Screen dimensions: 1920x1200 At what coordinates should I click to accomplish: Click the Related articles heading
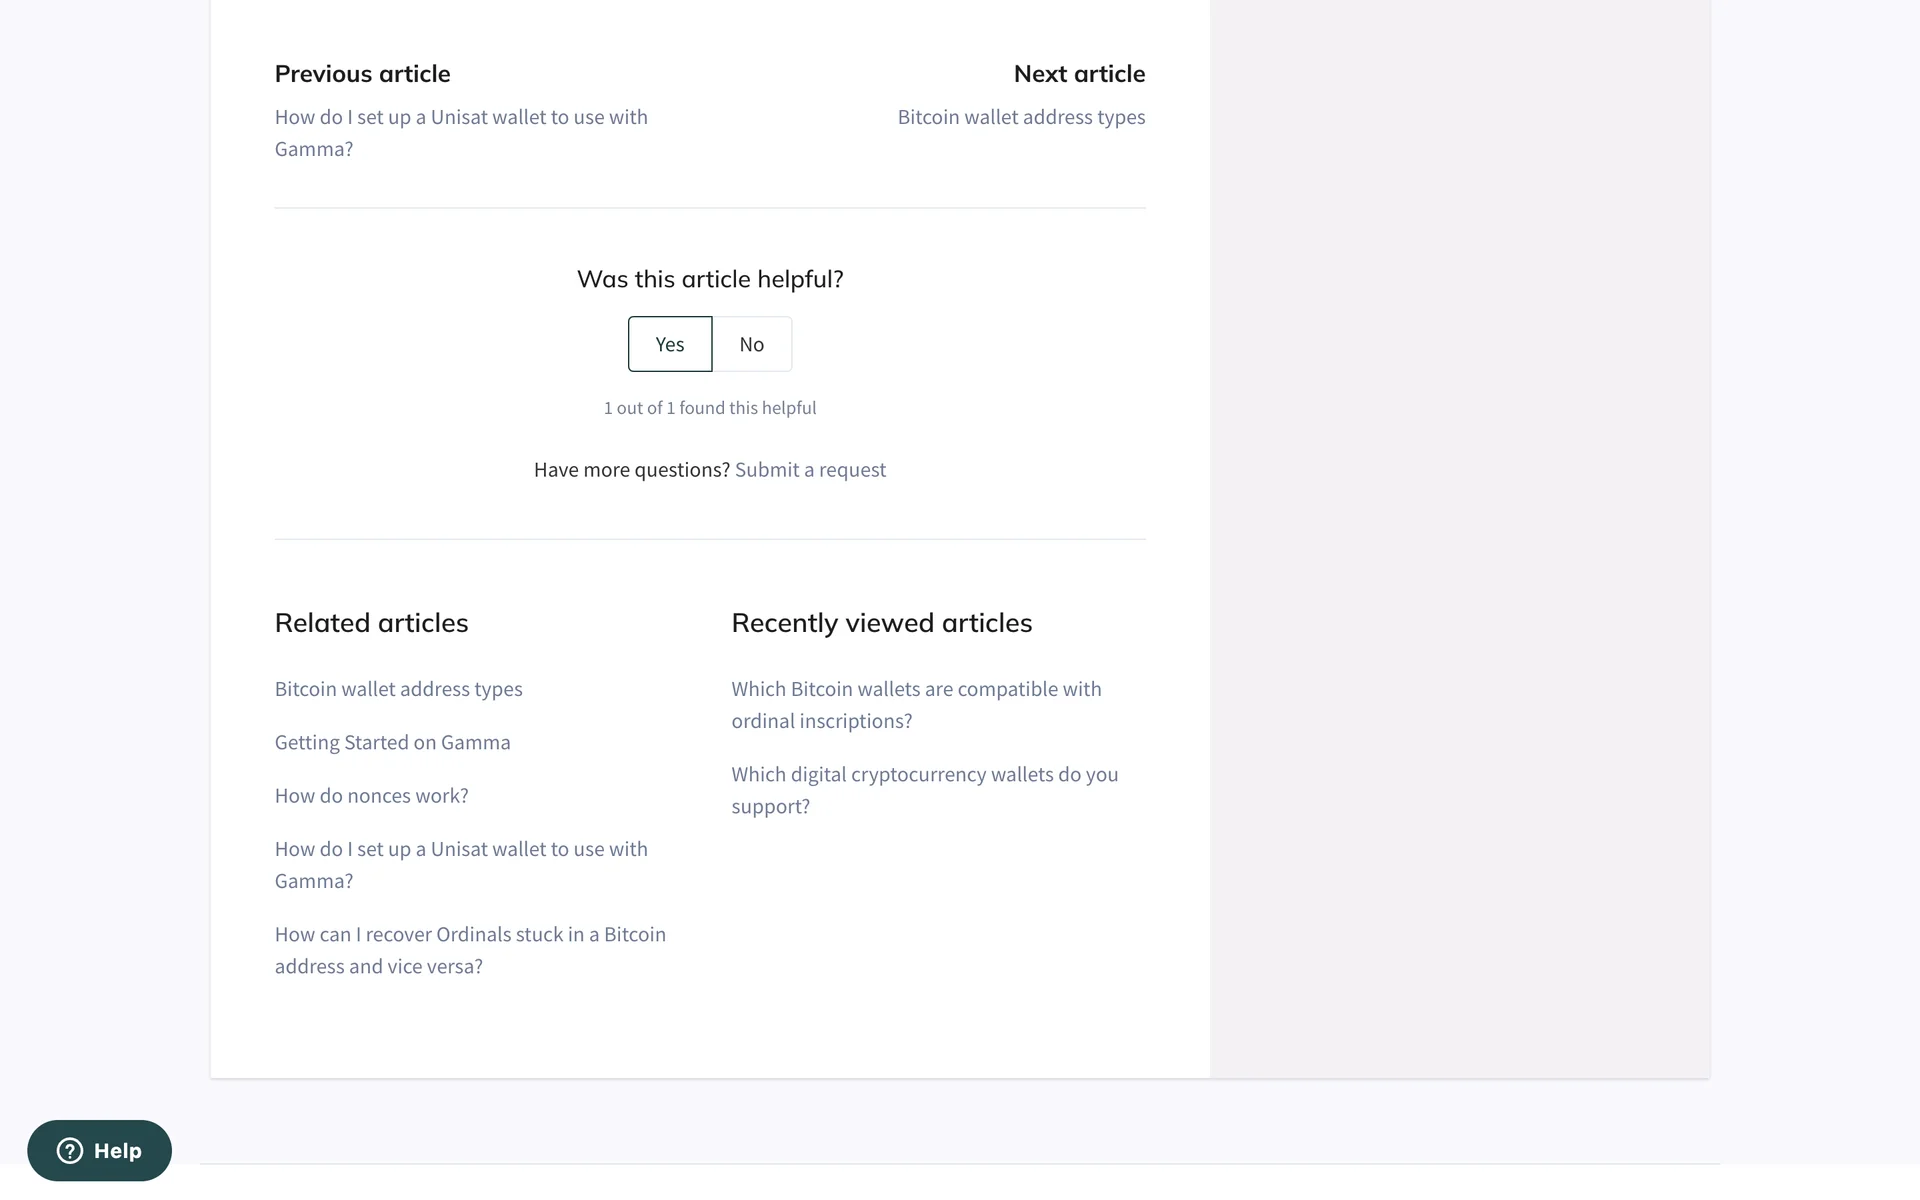click(x=371, y=623)
